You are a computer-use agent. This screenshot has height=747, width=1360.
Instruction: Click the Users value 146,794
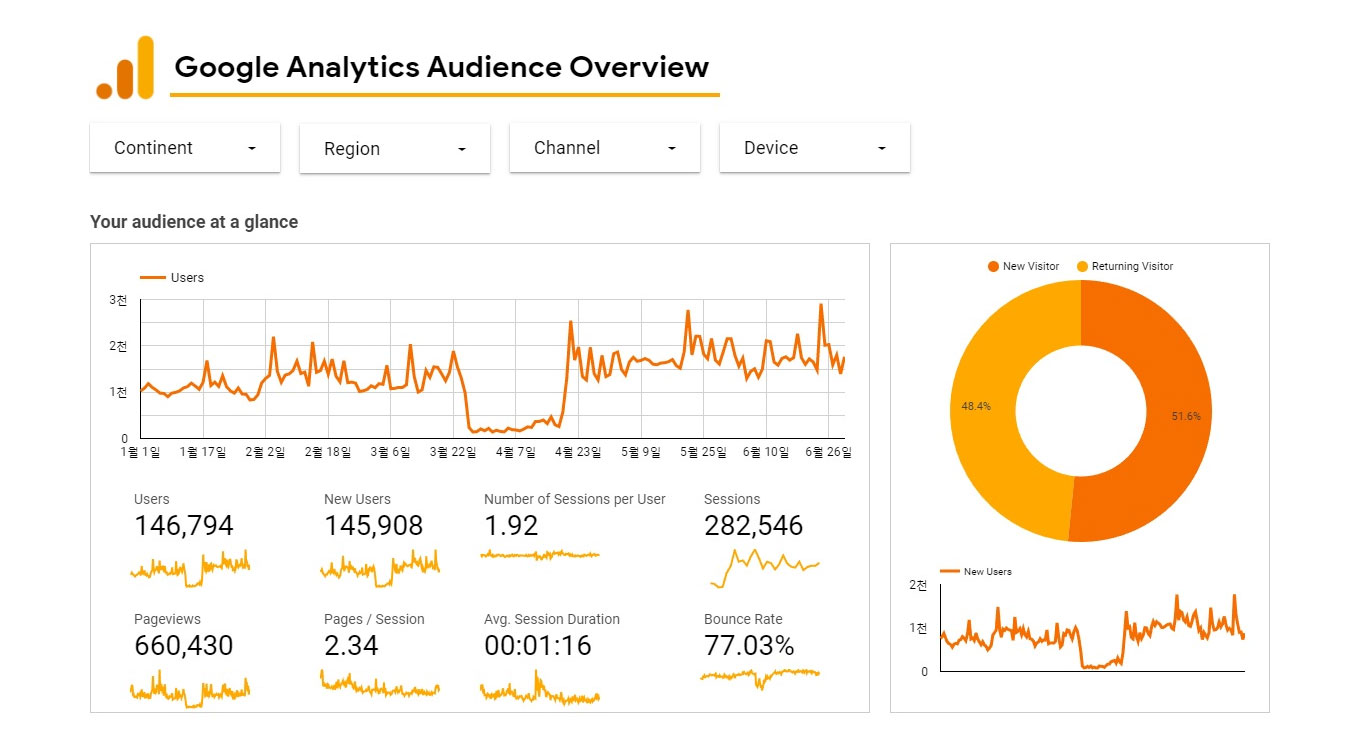[184, 526]
